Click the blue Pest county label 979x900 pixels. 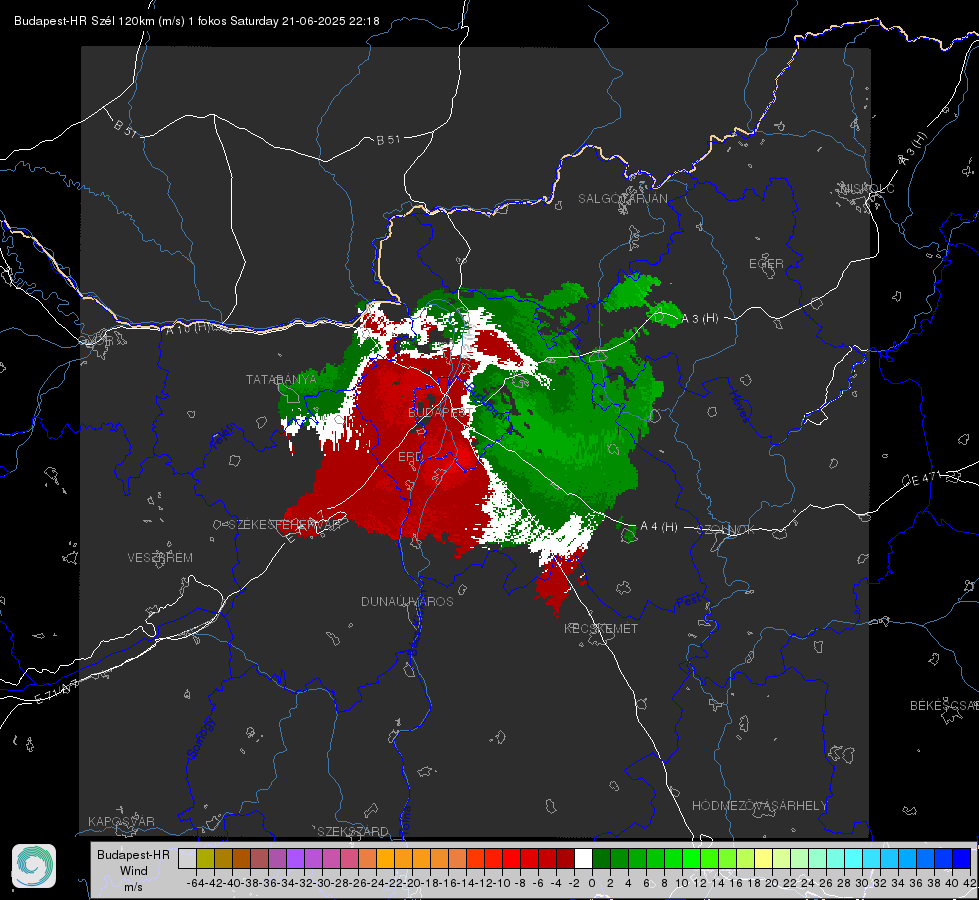coord(689,601)
